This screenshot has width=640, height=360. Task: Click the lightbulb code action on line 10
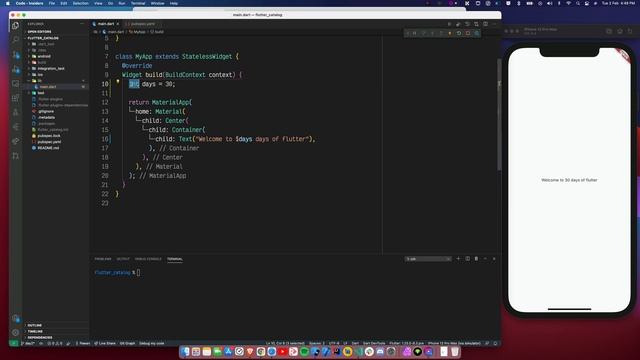pos(118,81)
